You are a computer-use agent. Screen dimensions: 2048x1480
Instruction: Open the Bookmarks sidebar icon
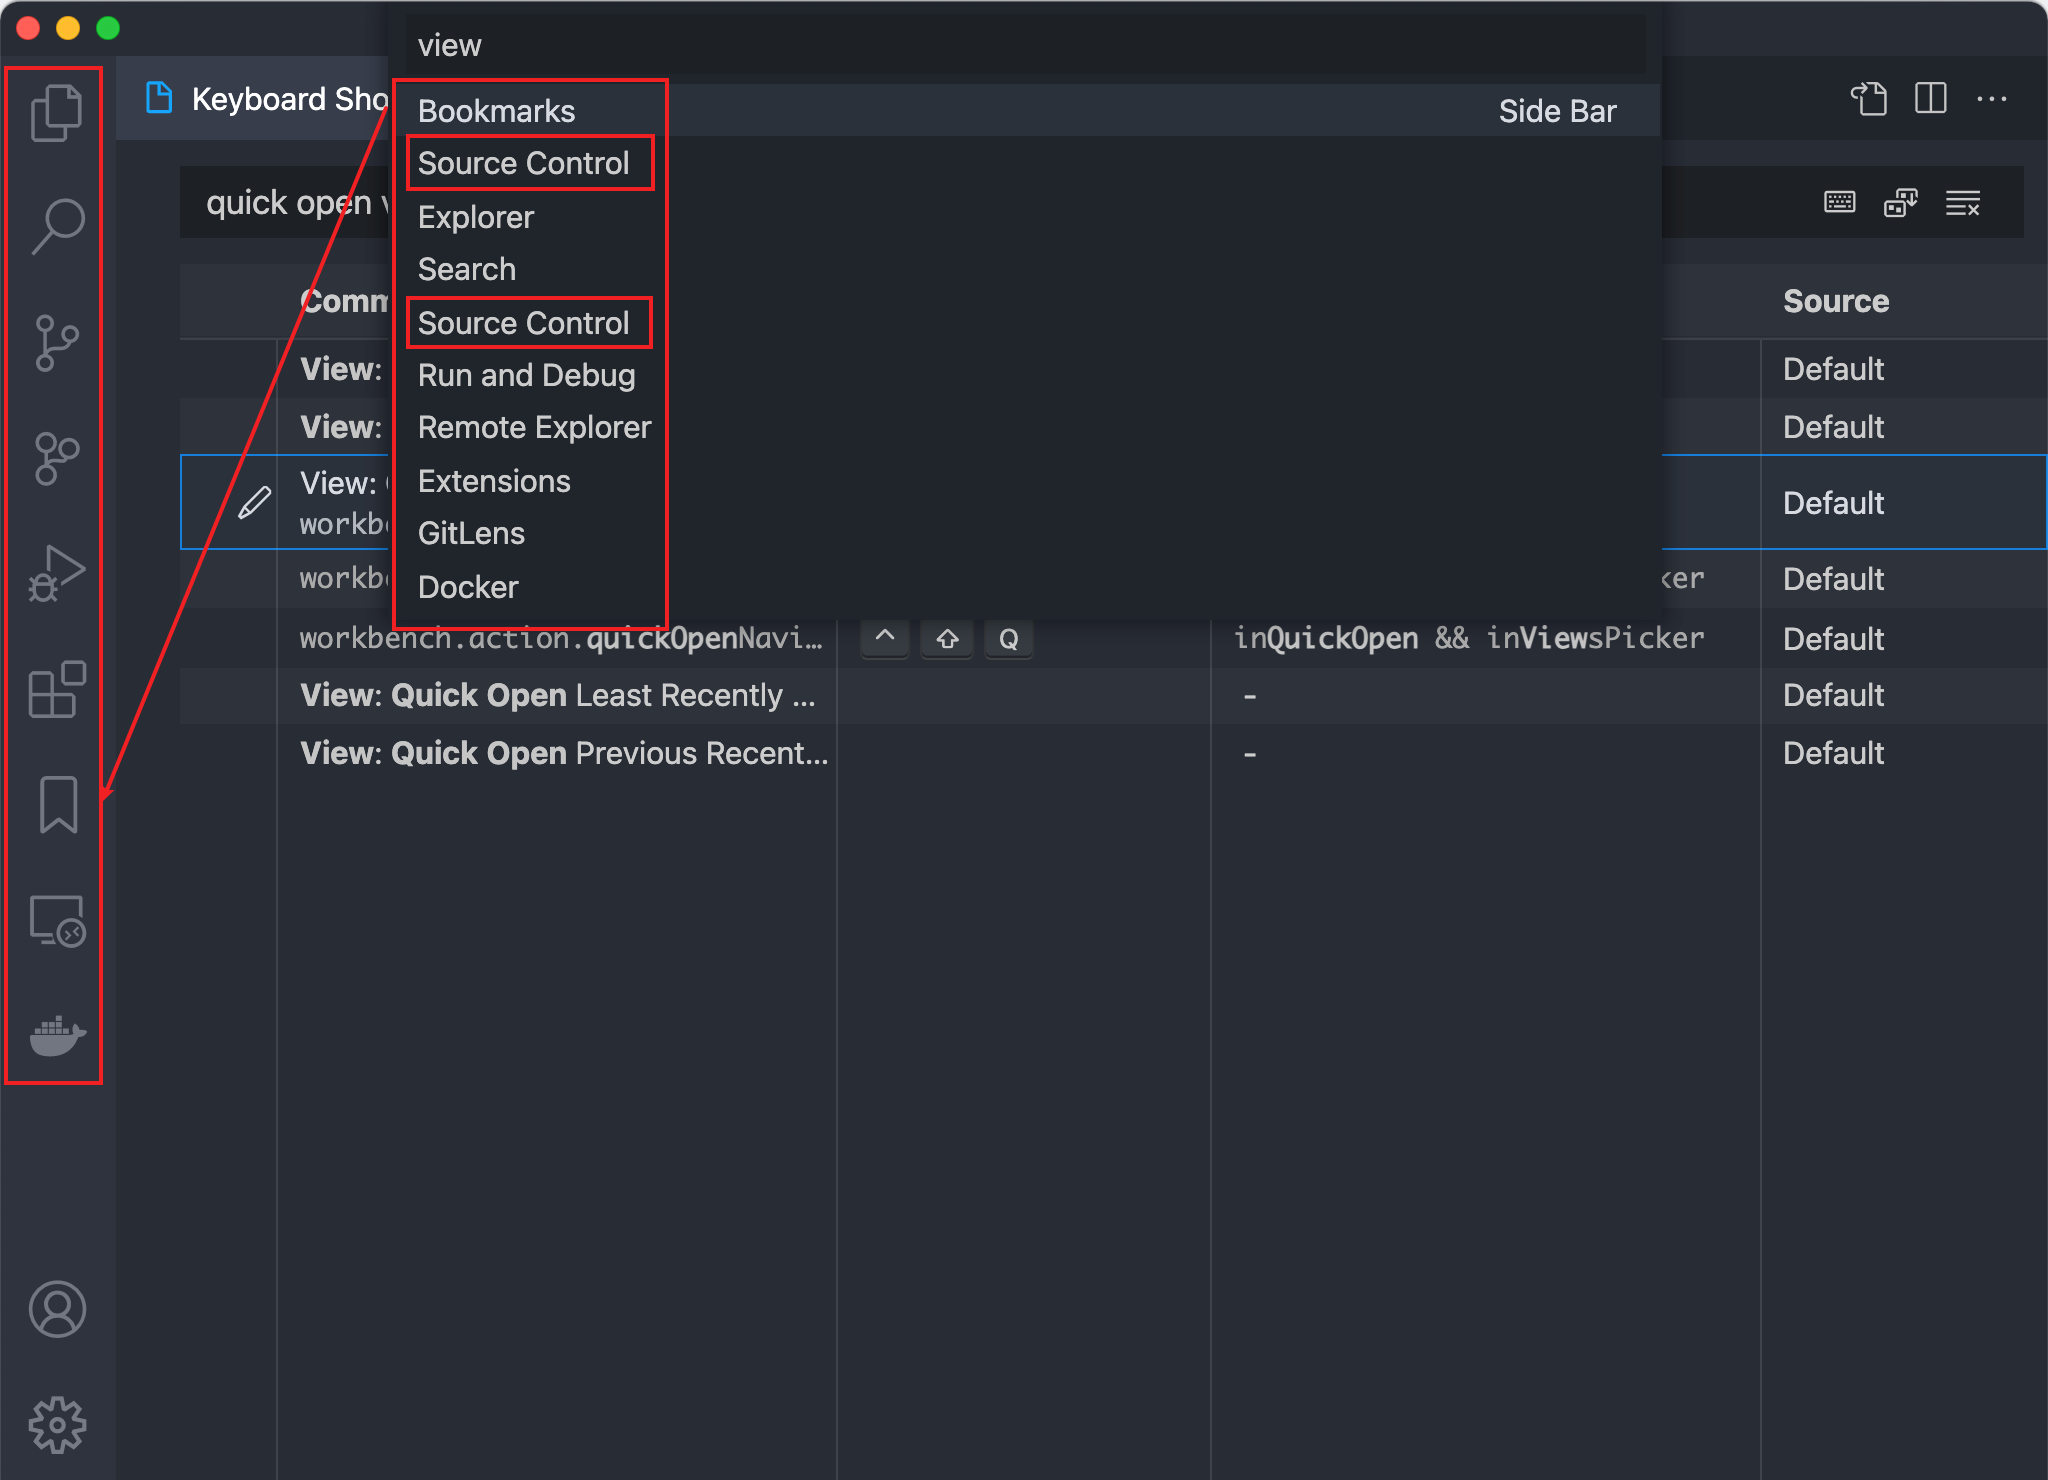57,805
